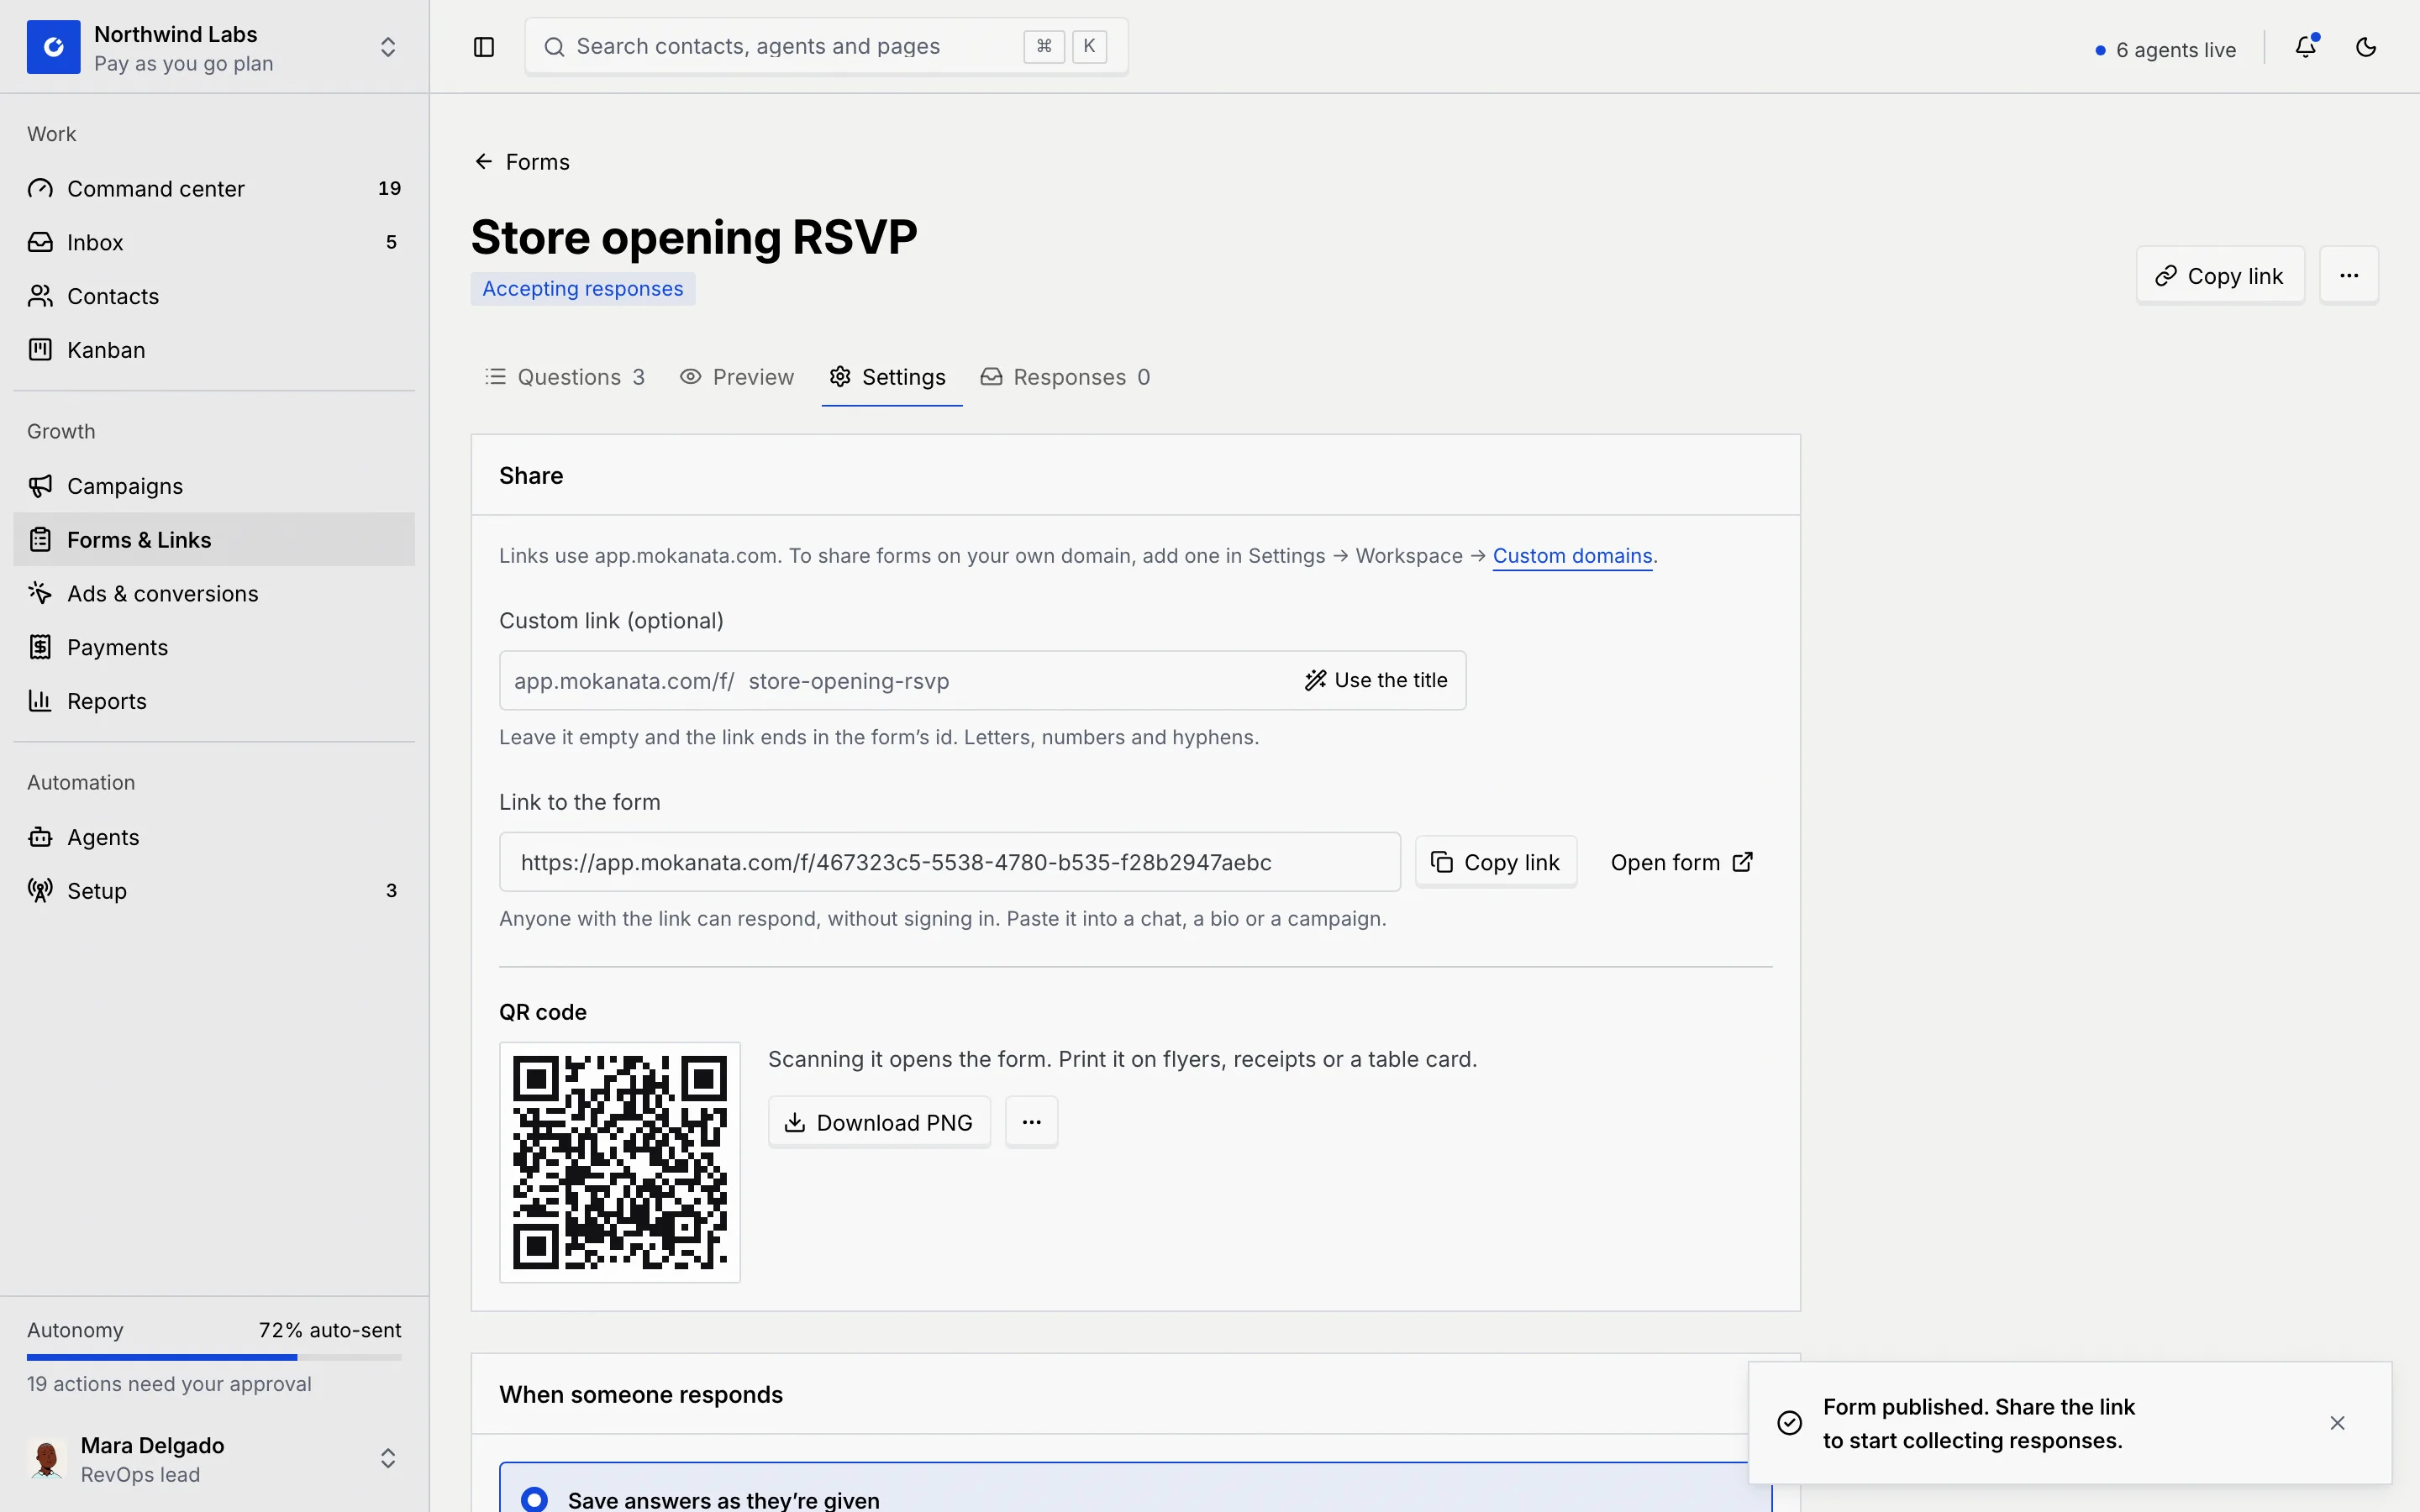Image resolution: width=2420 pixels, height=1512 pixels.
Task: Expand Northwind Labs workspace switcher
Action: tap(388, 47)
